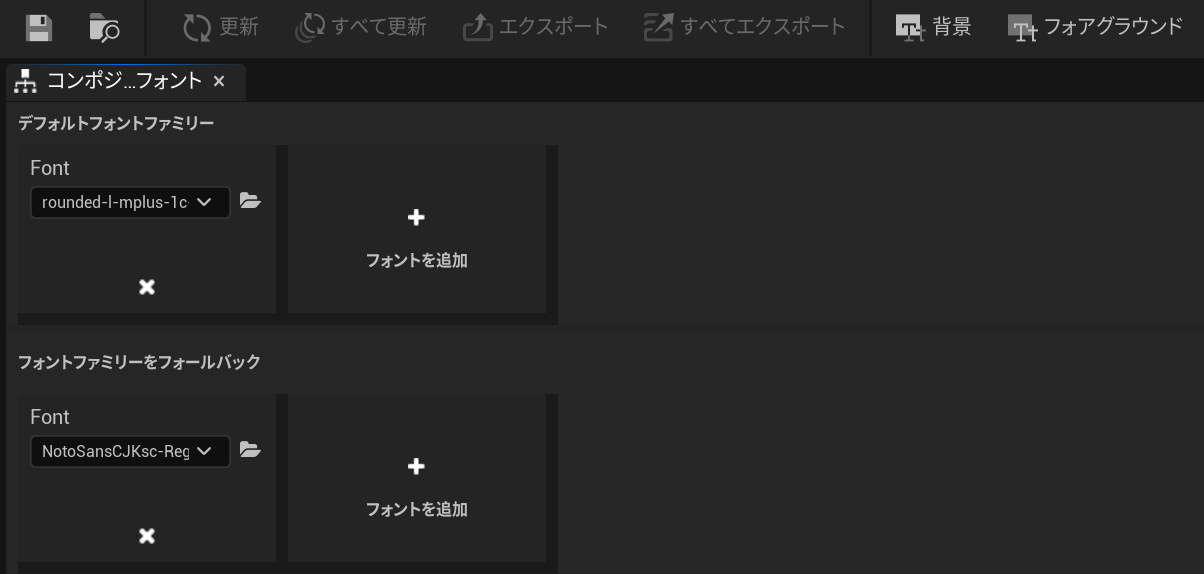Toggle the フォアグラウンド foreground preview
This screenshot has width=1204, height=574.
(1095, 28)
